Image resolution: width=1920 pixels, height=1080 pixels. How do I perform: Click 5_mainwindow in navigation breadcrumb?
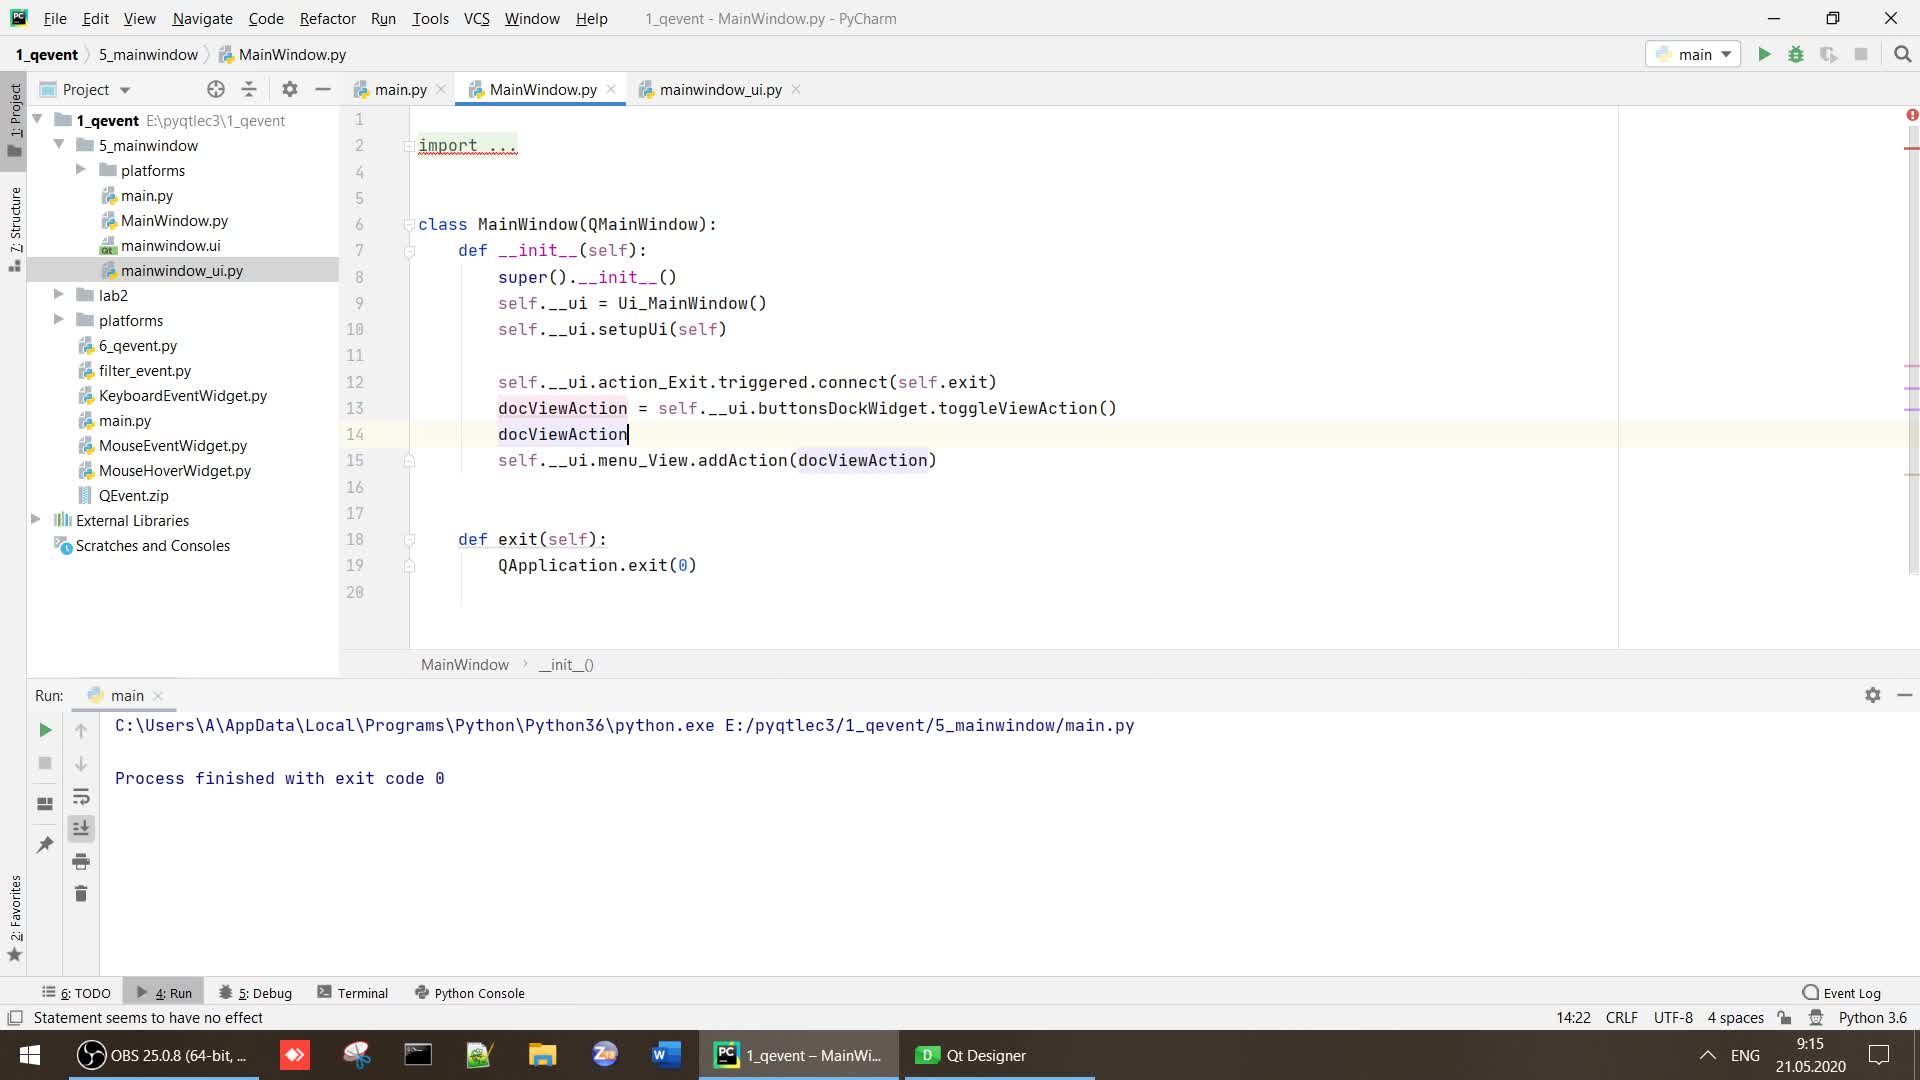point(148,55)
